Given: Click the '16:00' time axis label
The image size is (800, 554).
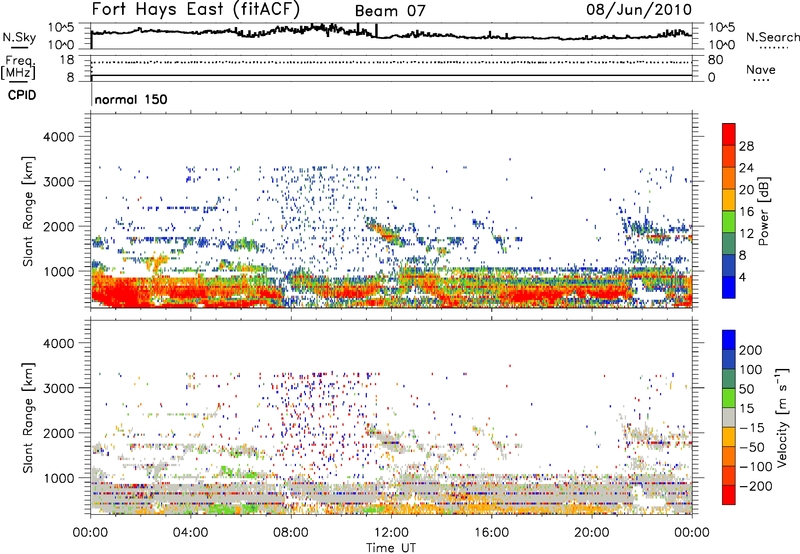Looking at the screenshot, I should 491,533.
